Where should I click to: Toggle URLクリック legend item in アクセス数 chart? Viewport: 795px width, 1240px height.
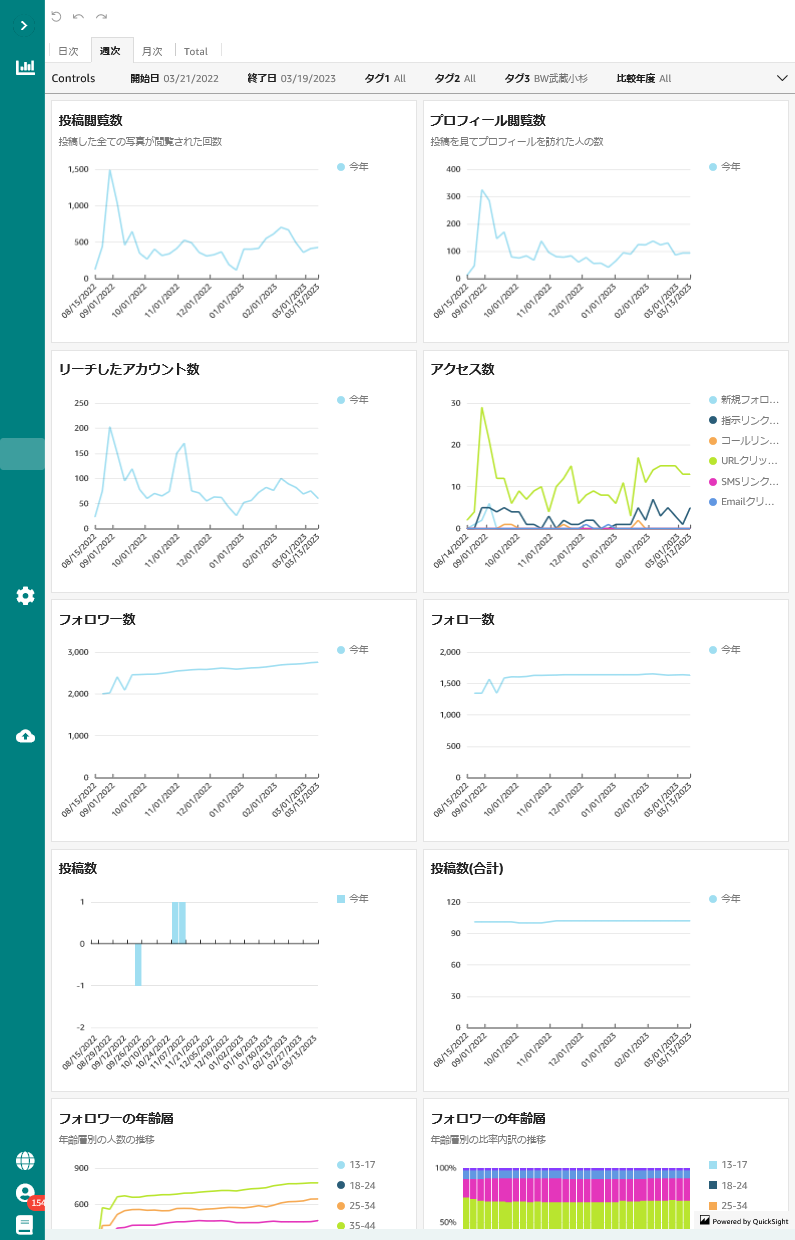coord(743,461)
